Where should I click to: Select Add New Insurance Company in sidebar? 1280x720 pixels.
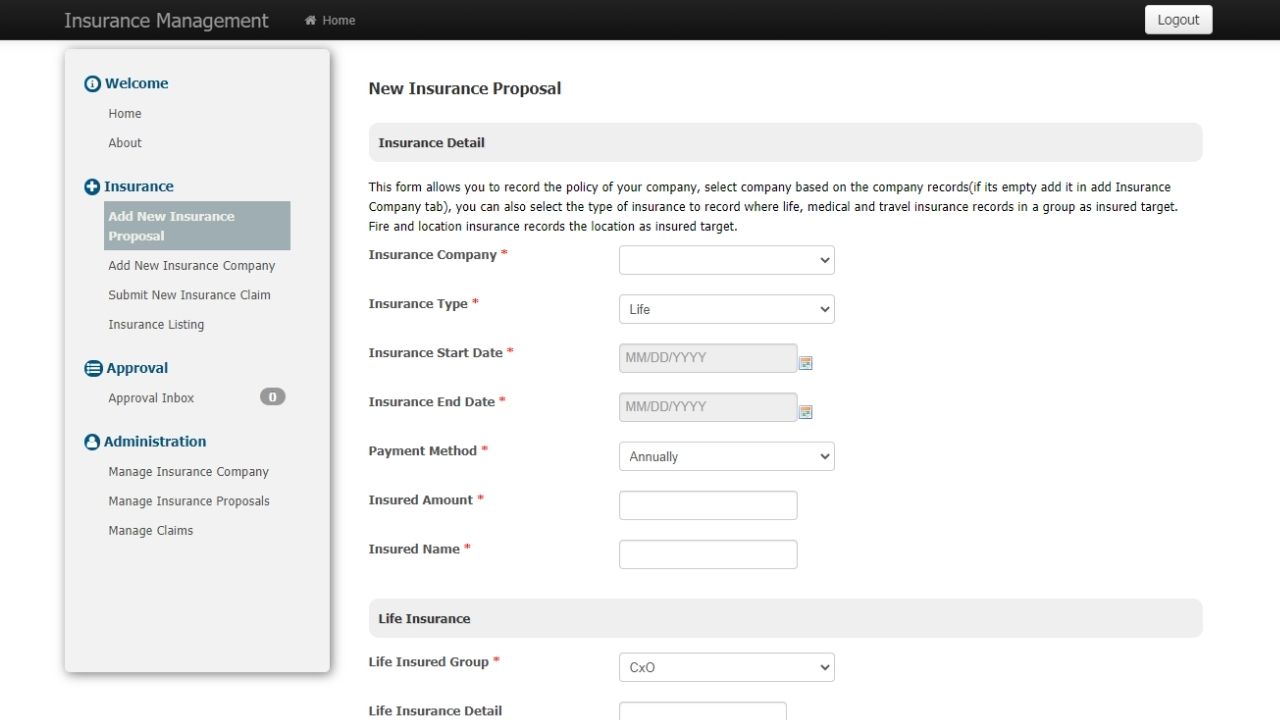tap(191, 266)
